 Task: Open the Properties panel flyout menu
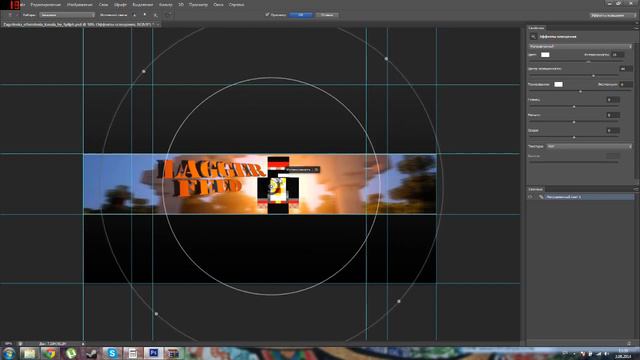636,28
